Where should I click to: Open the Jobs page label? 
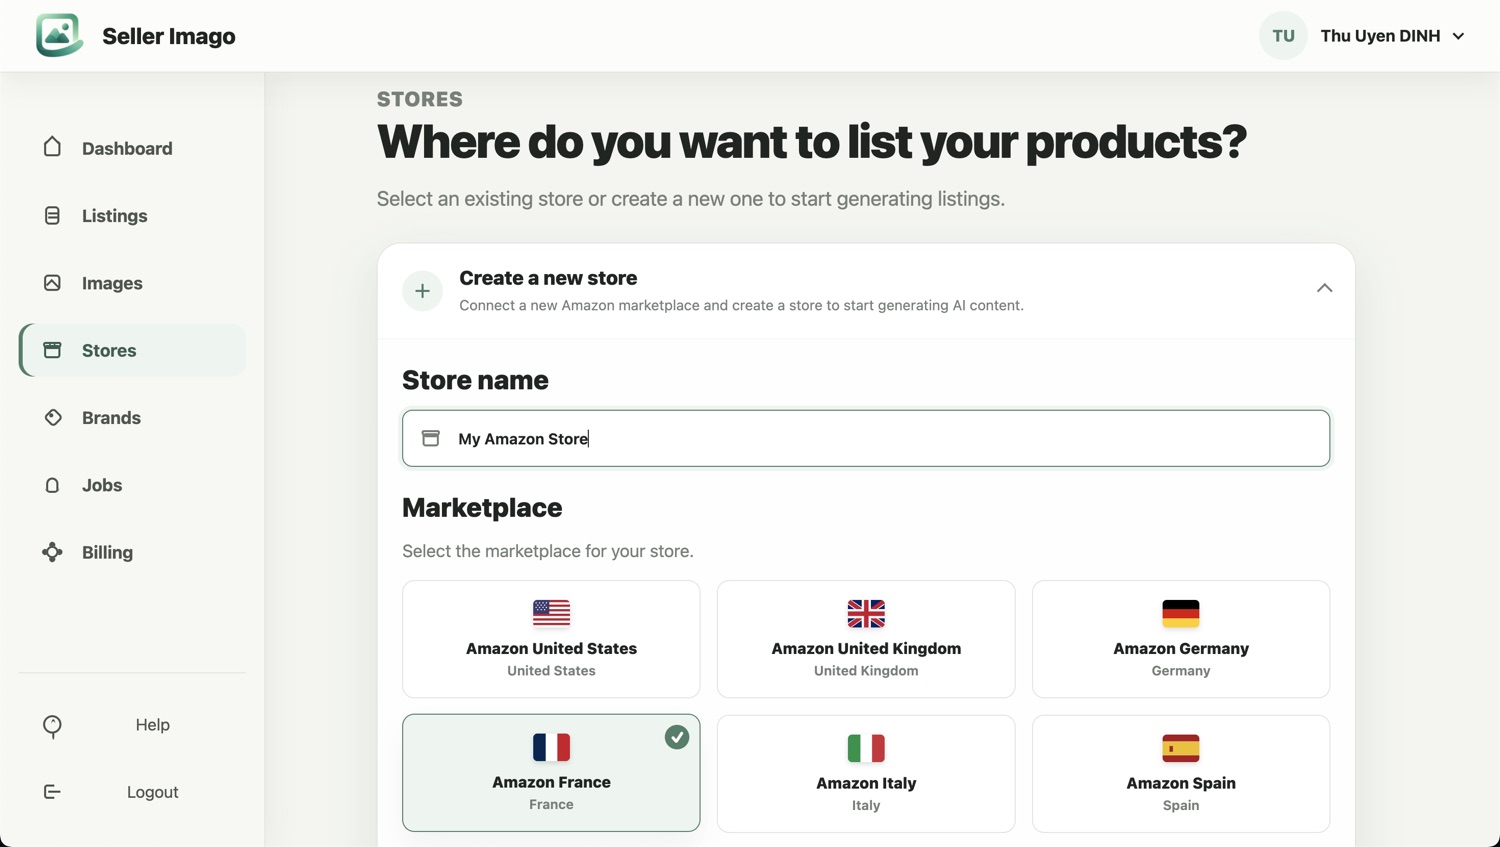pyautogui.click(x=102, y=485)
